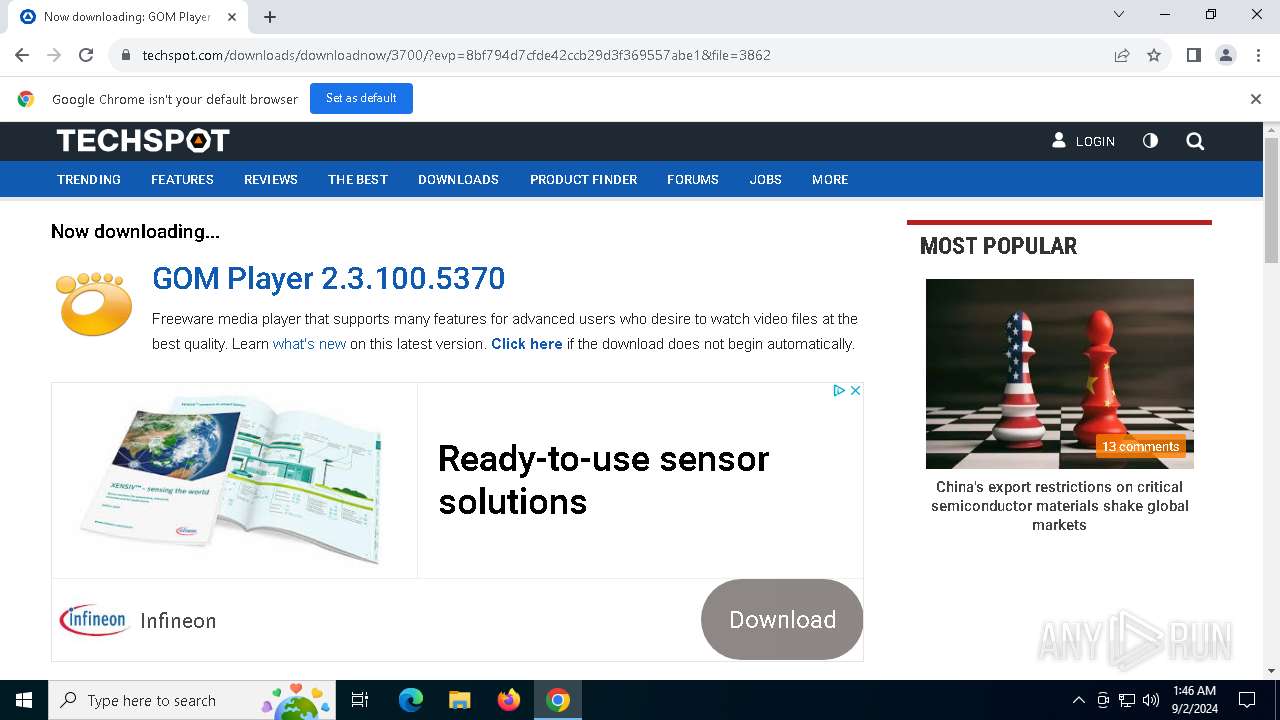The width and height of the screenshot is (1280, 720).
Task: Click the ad Download button
Action: point(782,619)
